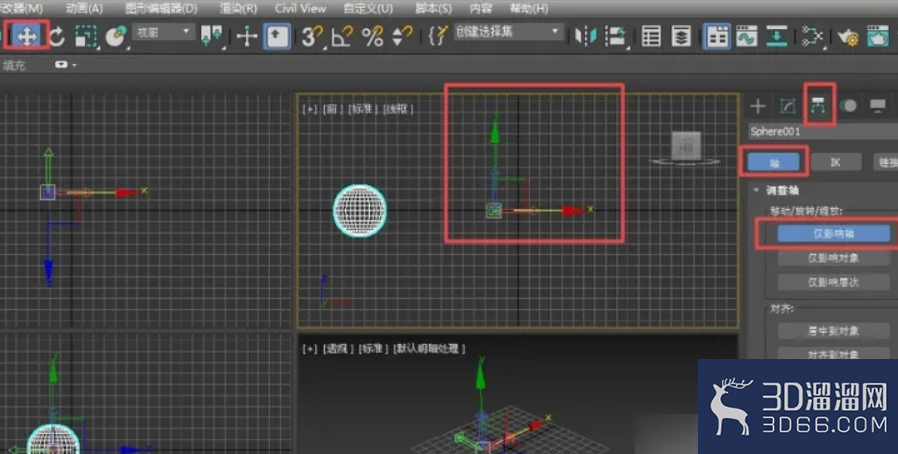
Task: Open the Rendered Frame Window
Action: [878, 37]
